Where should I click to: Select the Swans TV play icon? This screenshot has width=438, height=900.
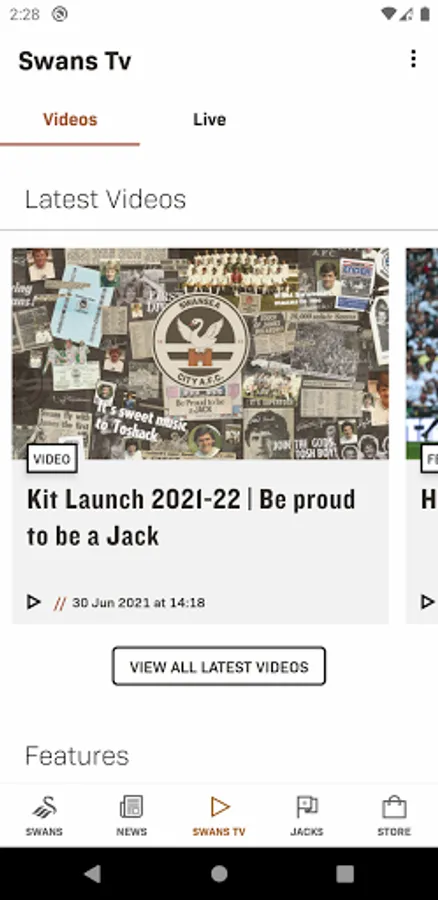tap(219, 807)
